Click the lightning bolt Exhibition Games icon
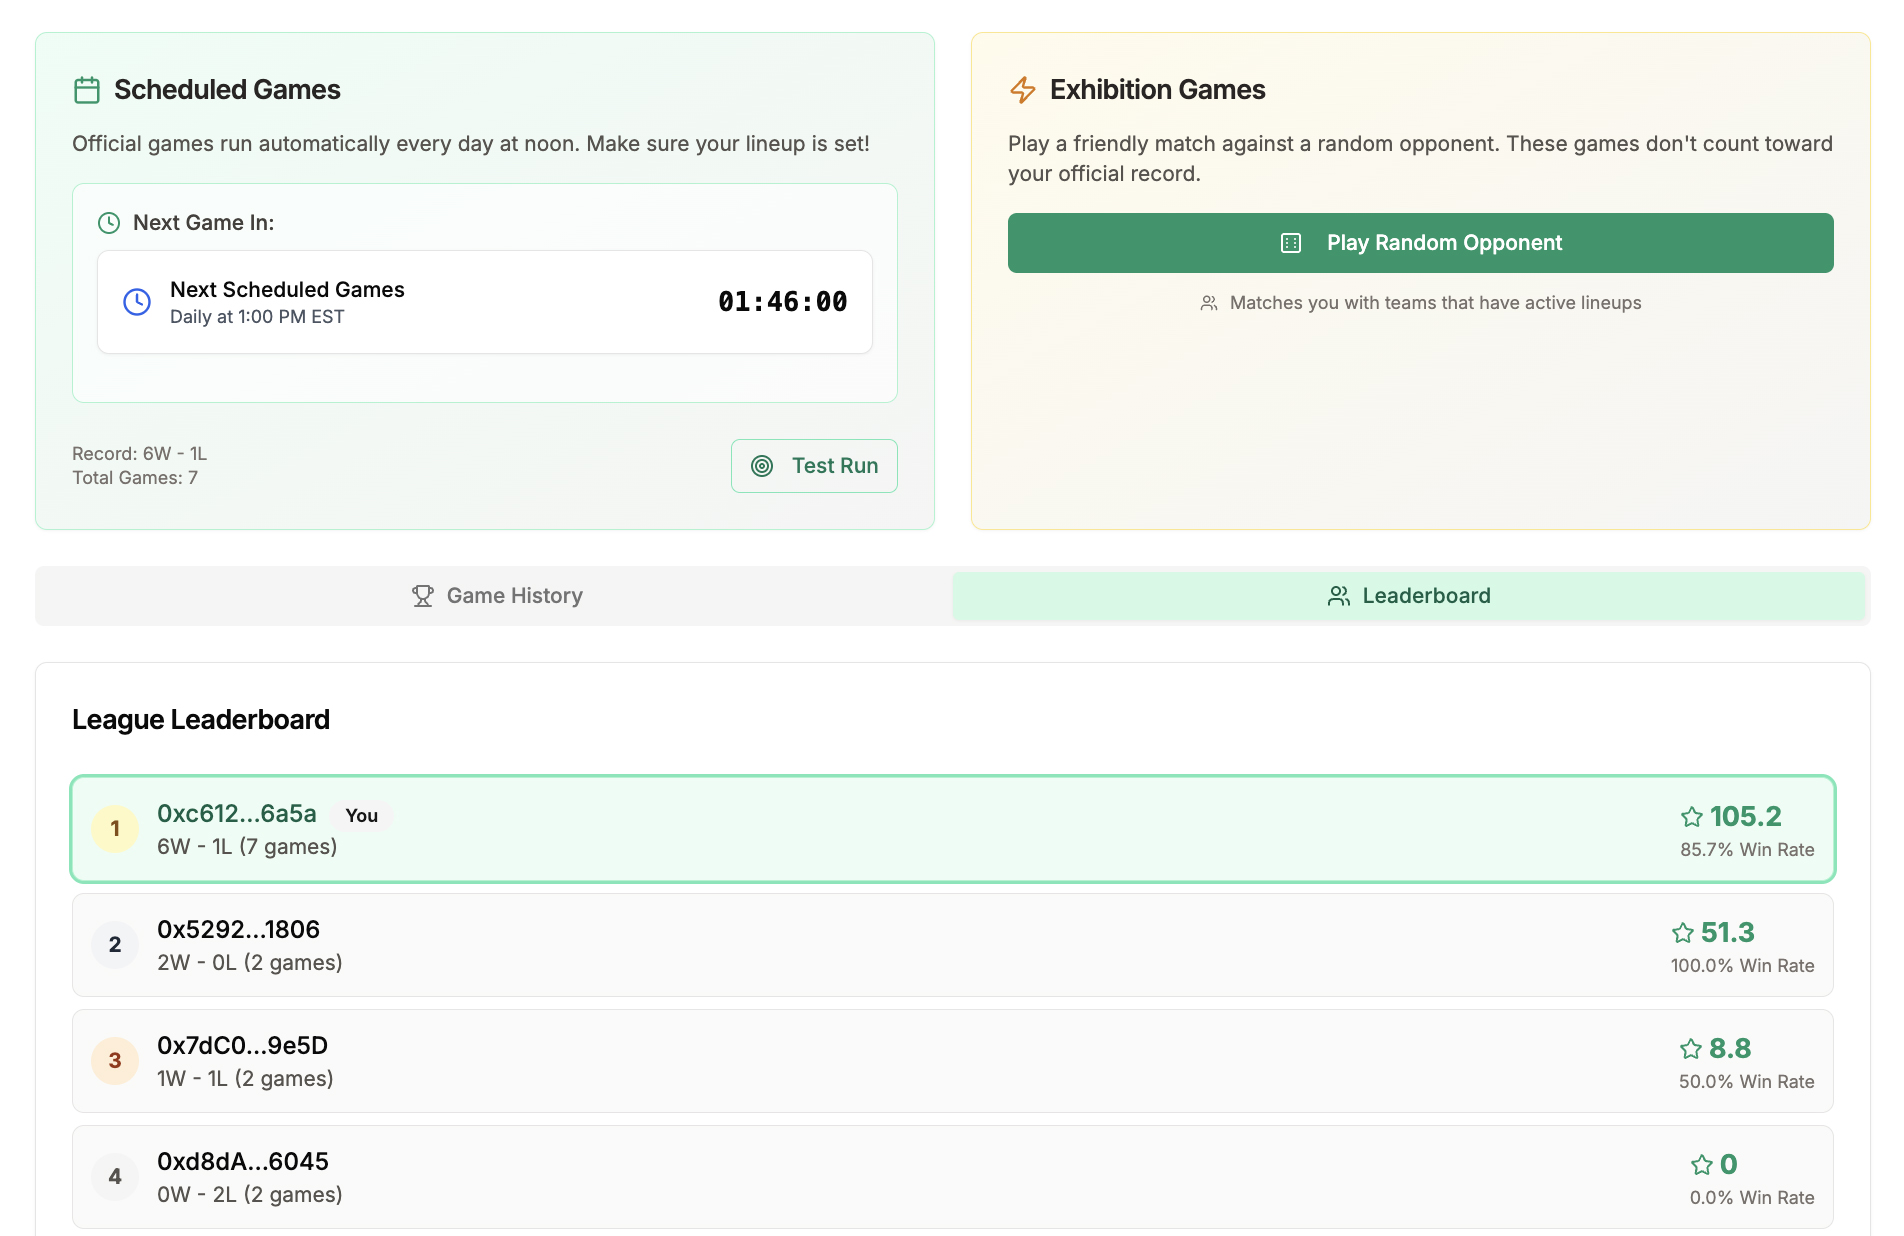 click(x=1022, y=90)
